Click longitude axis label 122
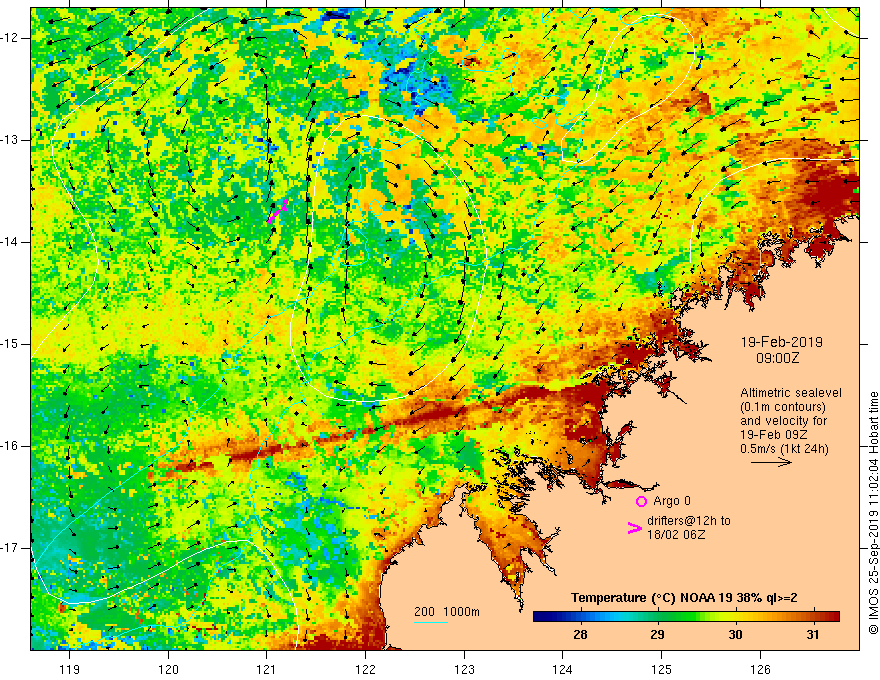 pyautogui.click(x=365, y=669)
